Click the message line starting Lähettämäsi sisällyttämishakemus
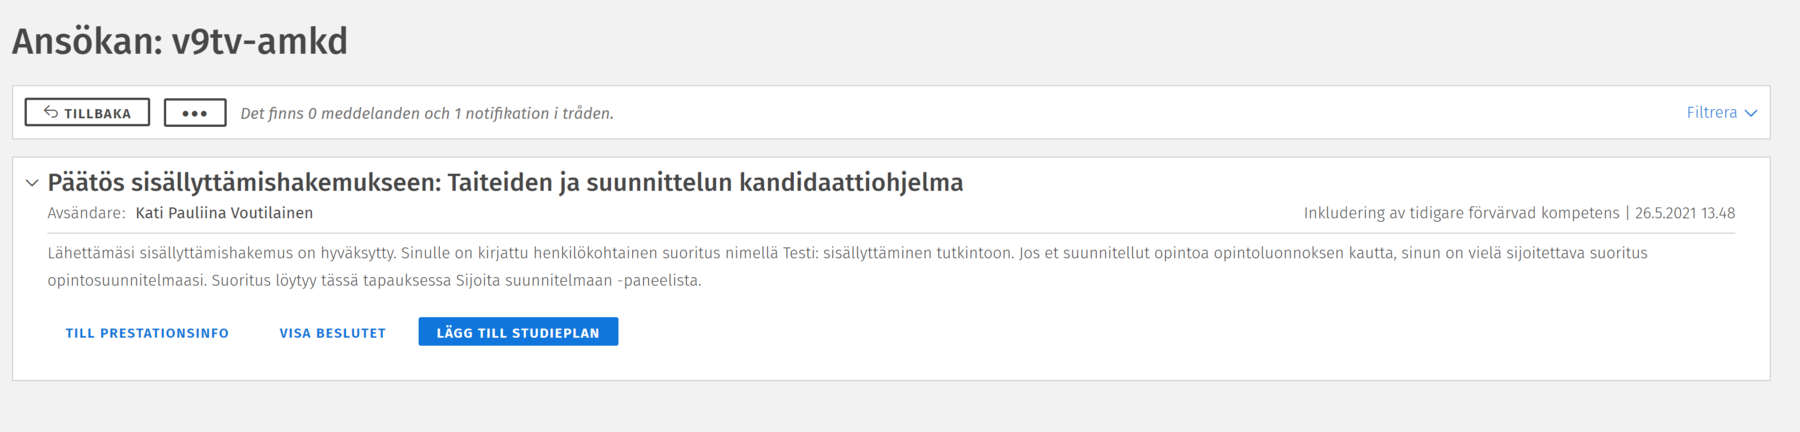Screen dimensions: 1800x432 click(x=846, y=253)
